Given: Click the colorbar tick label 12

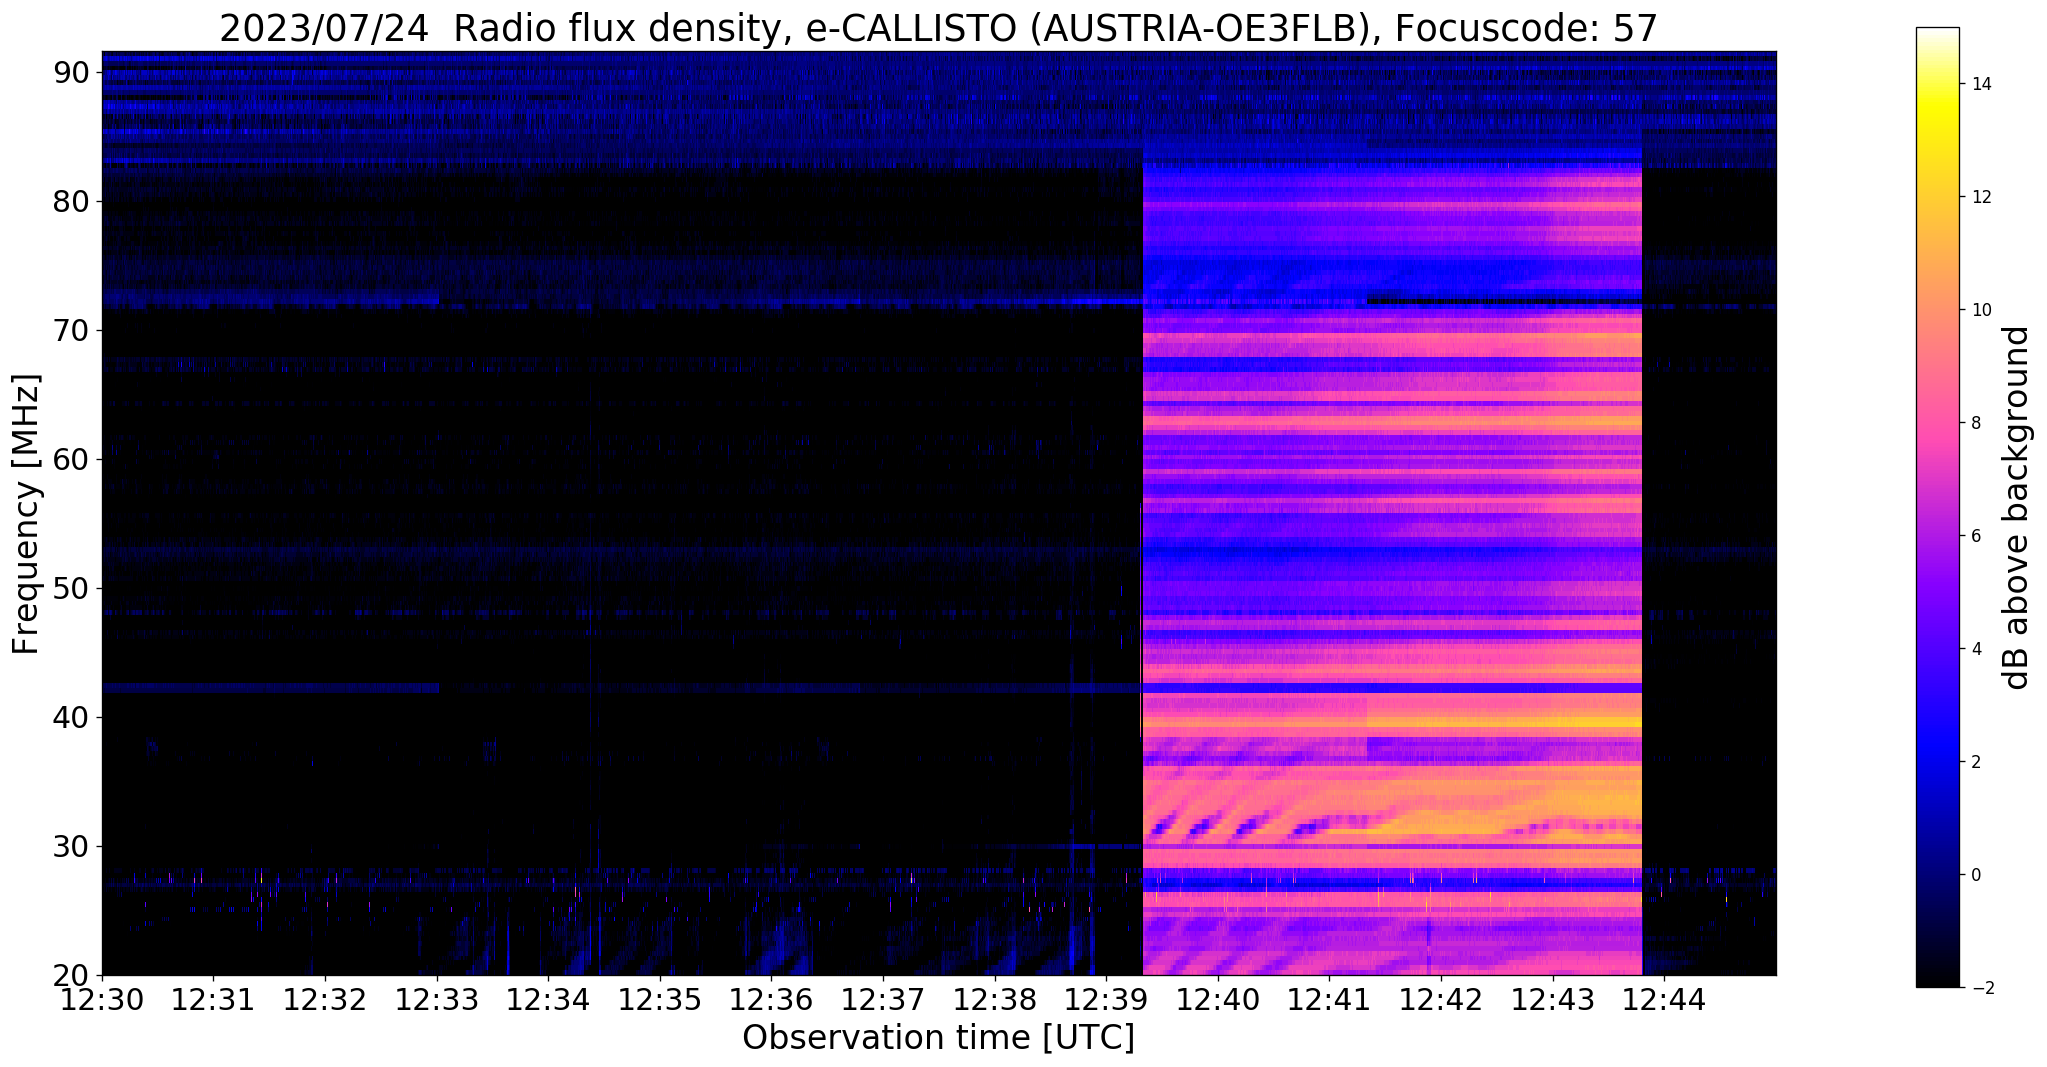Looking at the screenshot, I should [1979, 197].
